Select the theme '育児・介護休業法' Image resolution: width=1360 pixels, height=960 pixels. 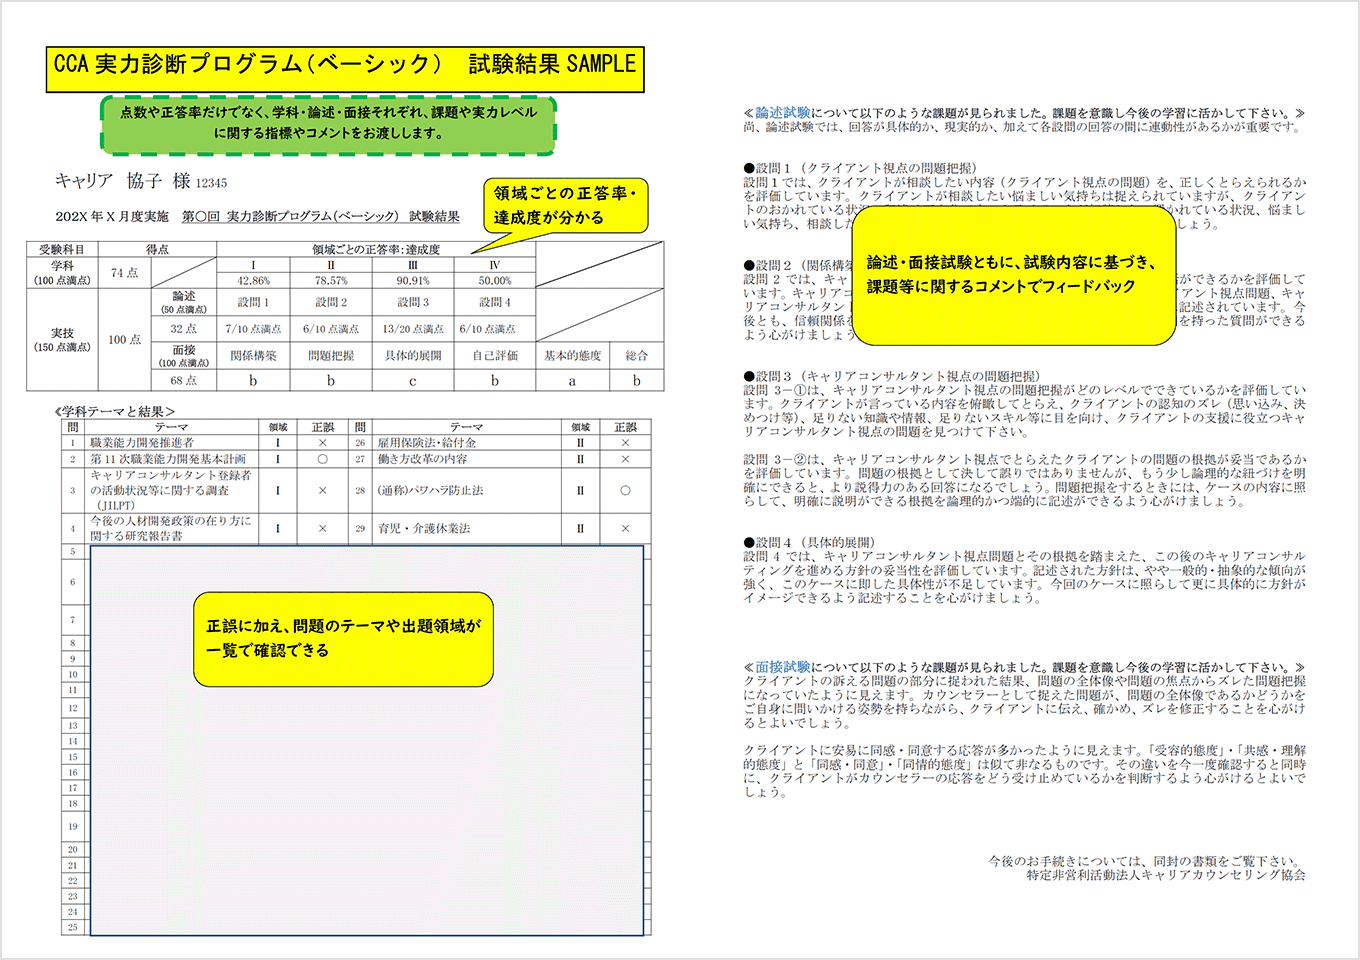pyautogui.click(x=424, y=528)
